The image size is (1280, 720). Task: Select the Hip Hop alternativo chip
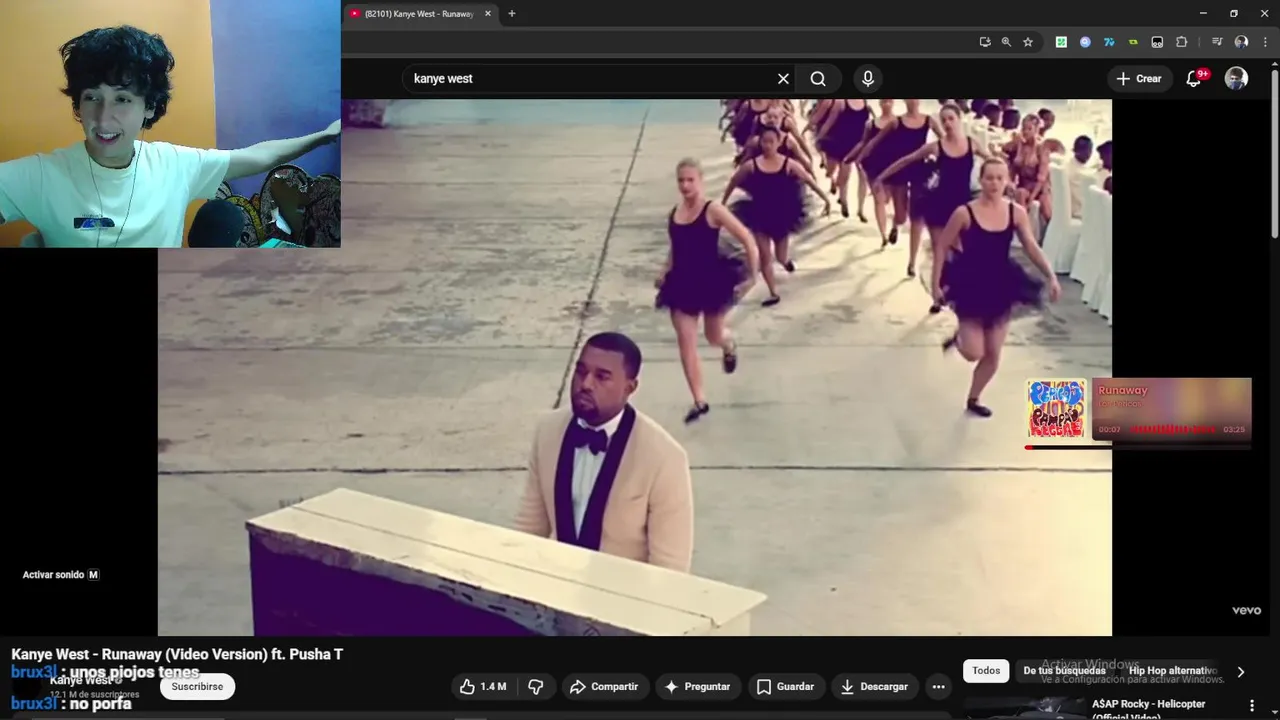point(1172,671)
